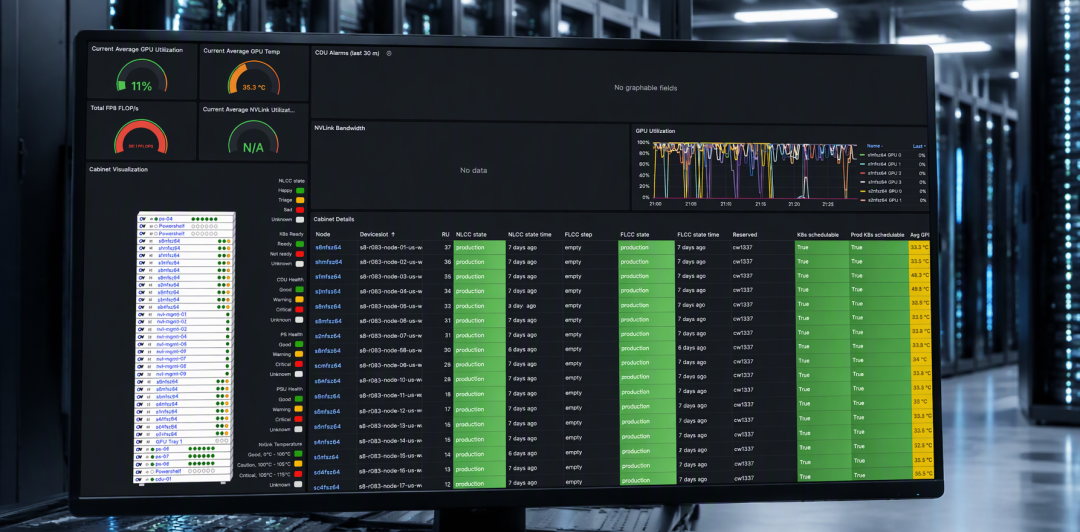
Task: Open the nvl-mgmt-01 link in cabinet rack
Action: 172,314
